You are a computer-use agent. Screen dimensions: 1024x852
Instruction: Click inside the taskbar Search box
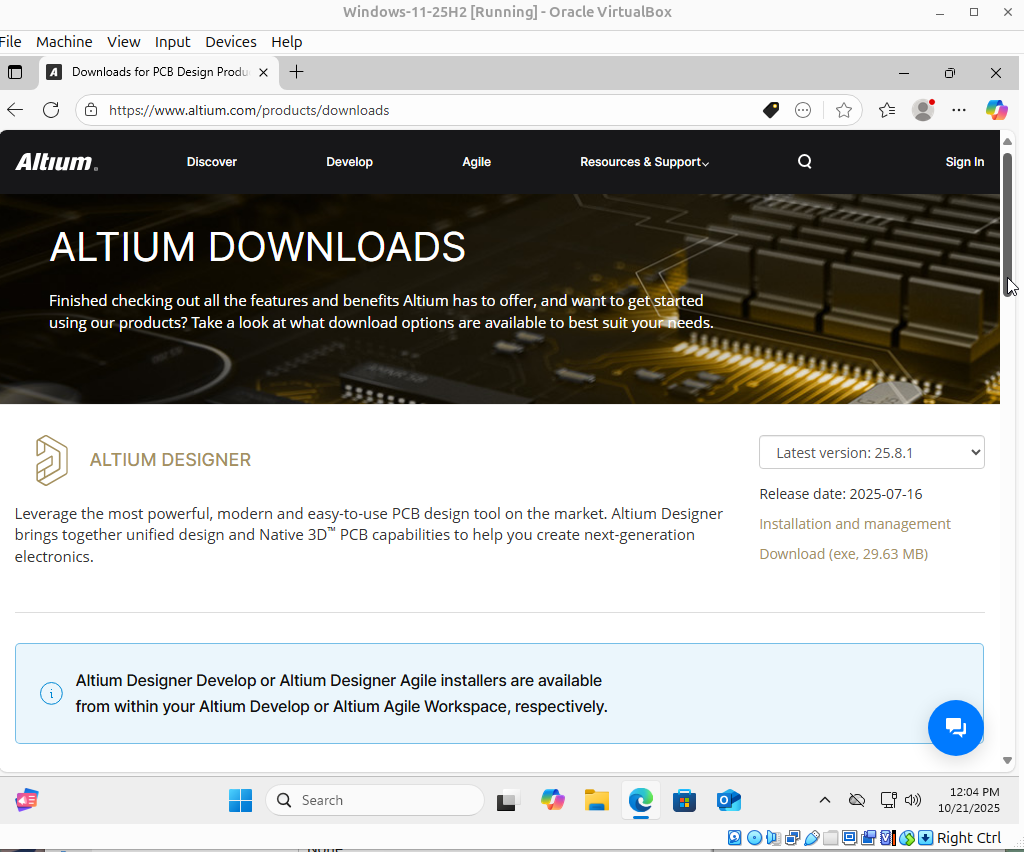coord(375,800)
